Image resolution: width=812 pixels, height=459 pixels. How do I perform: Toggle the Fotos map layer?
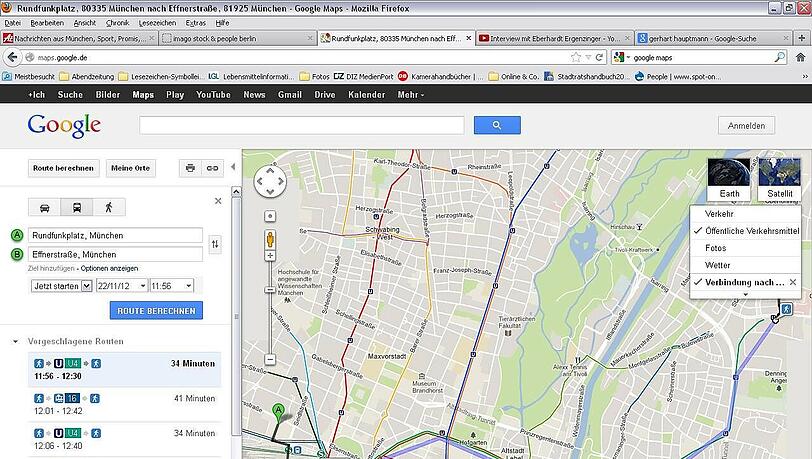(x=746, y=248)
